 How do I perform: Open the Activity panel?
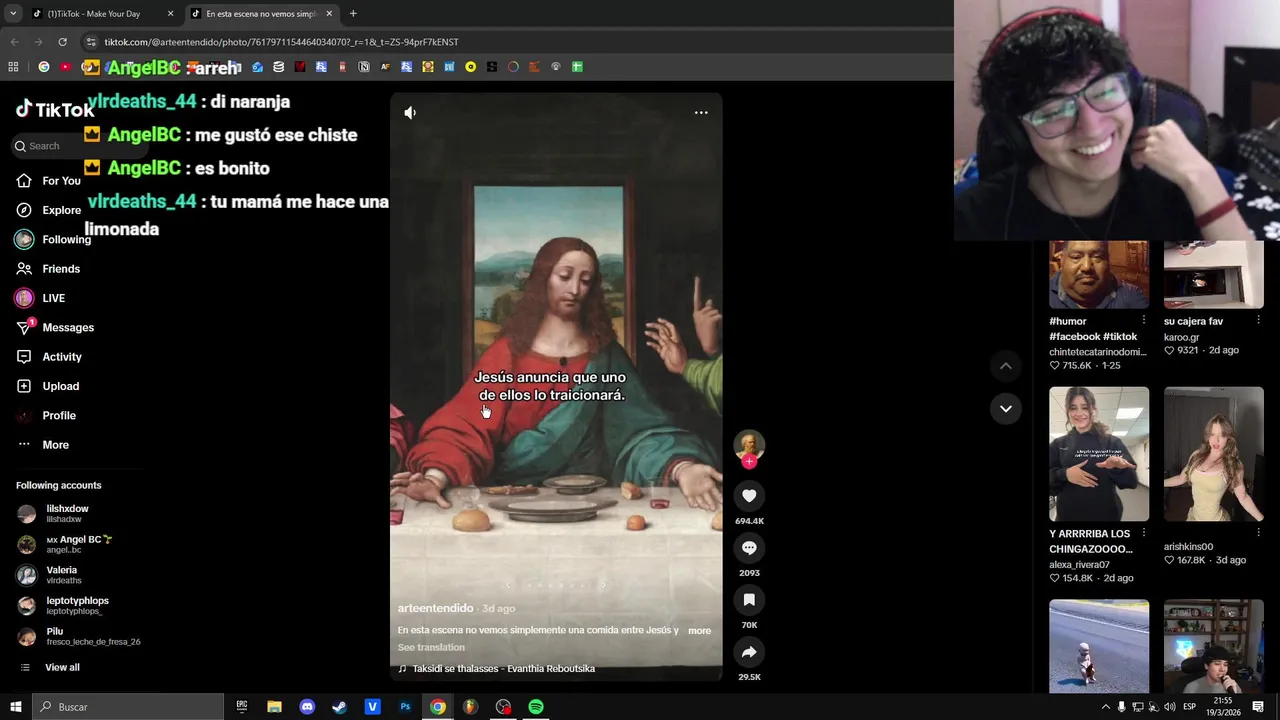[x=49, y=357]
